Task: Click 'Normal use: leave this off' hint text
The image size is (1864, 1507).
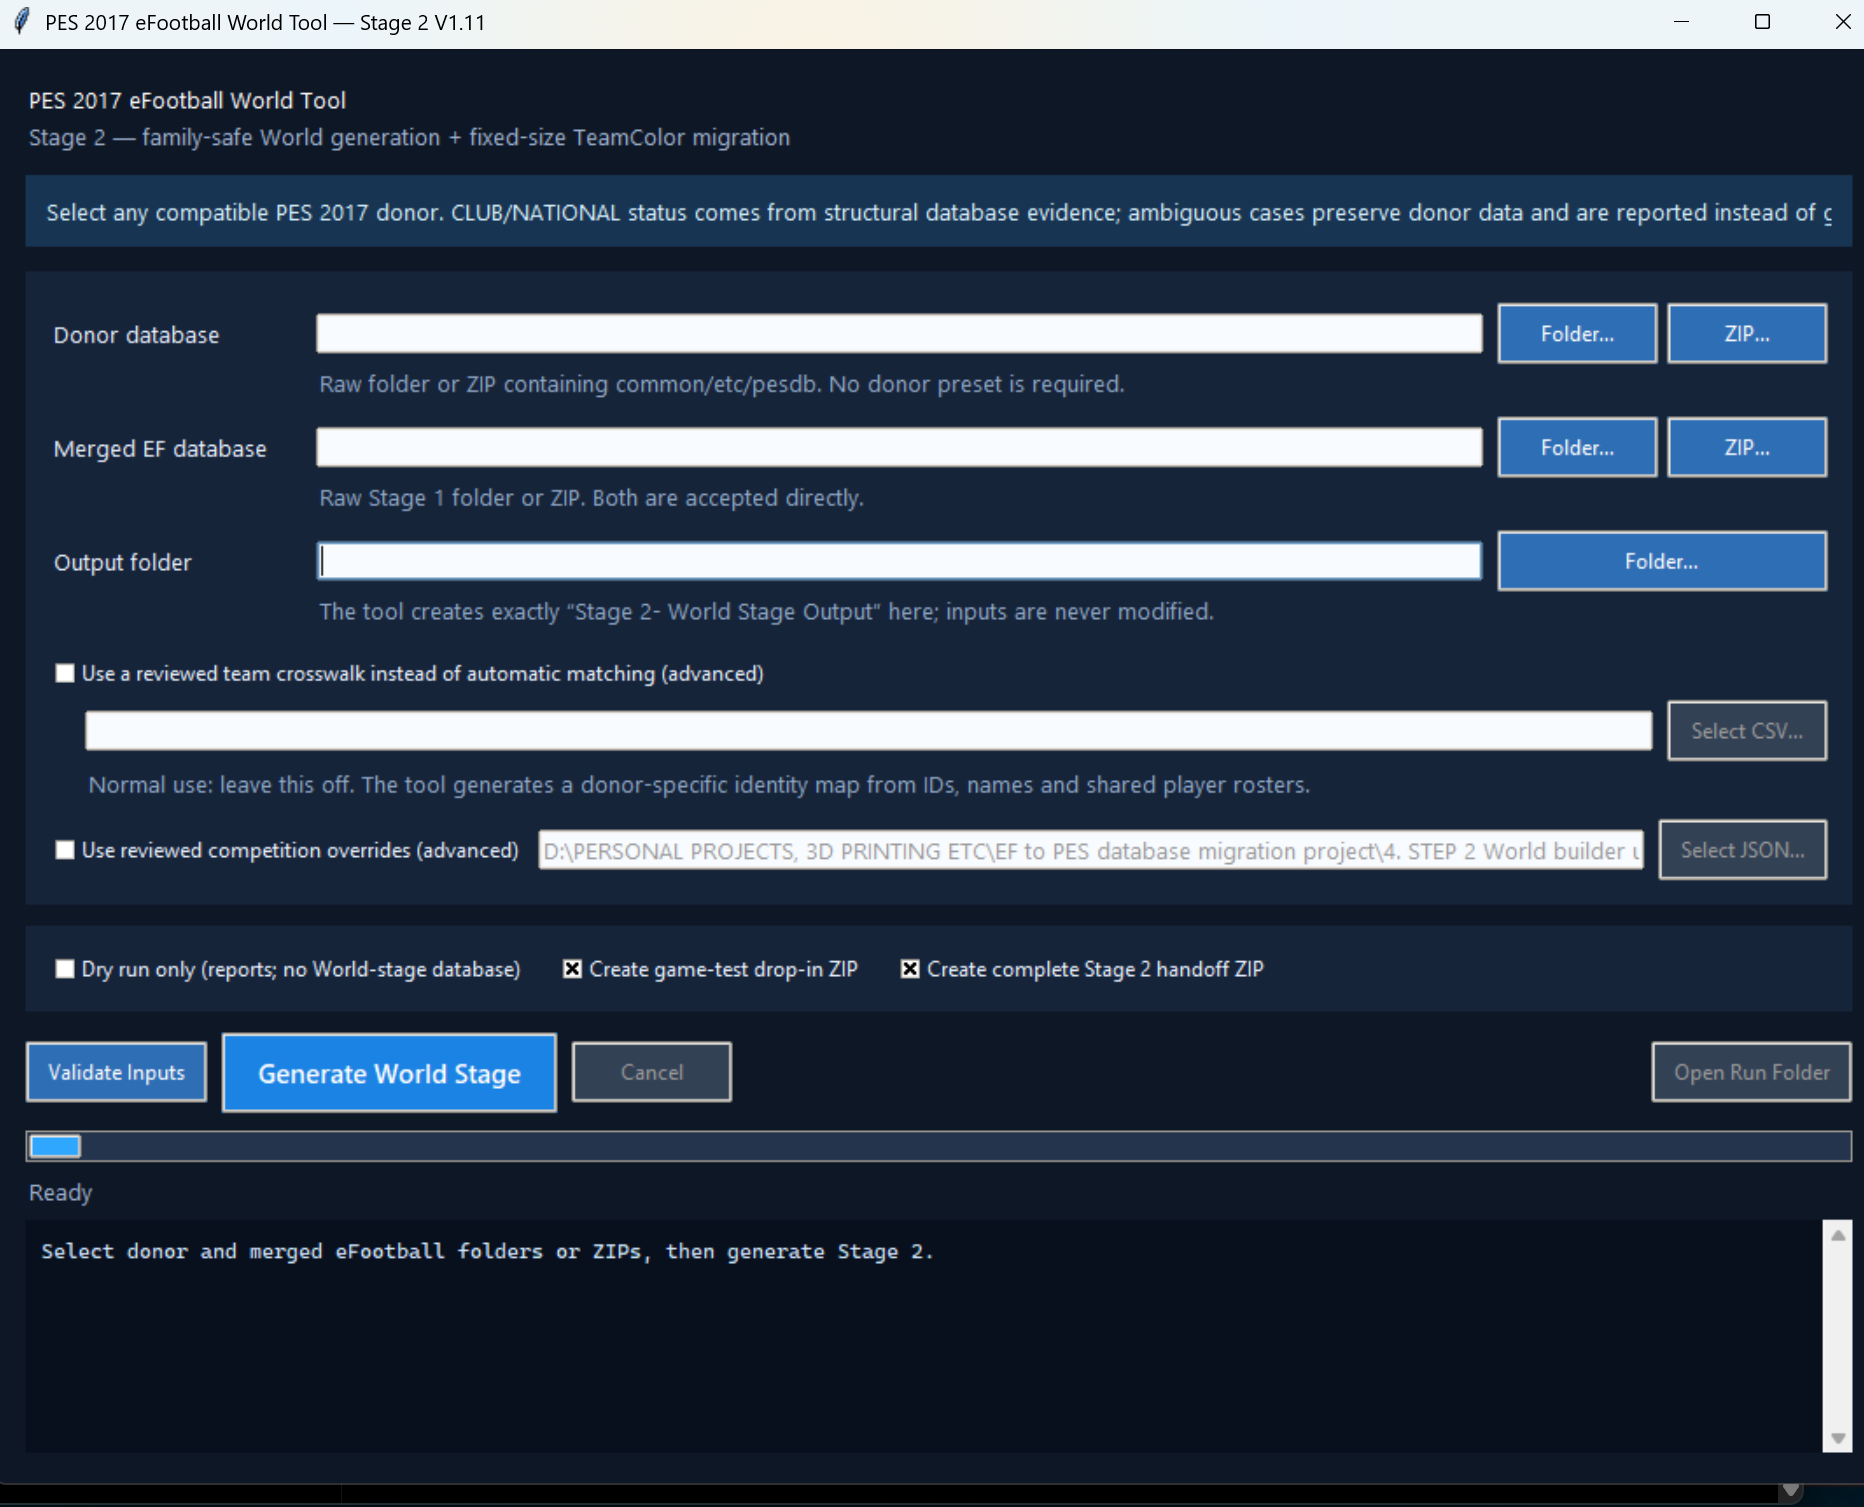Action: click(699, 785)
